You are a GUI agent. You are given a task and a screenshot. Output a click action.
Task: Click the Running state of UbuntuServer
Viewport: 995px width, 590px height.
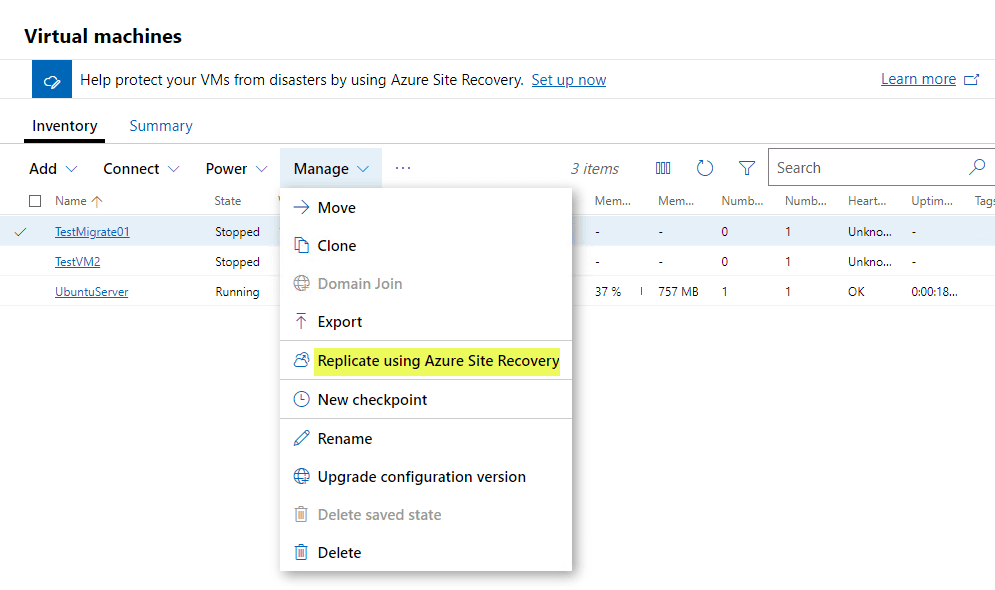[237, 292]
